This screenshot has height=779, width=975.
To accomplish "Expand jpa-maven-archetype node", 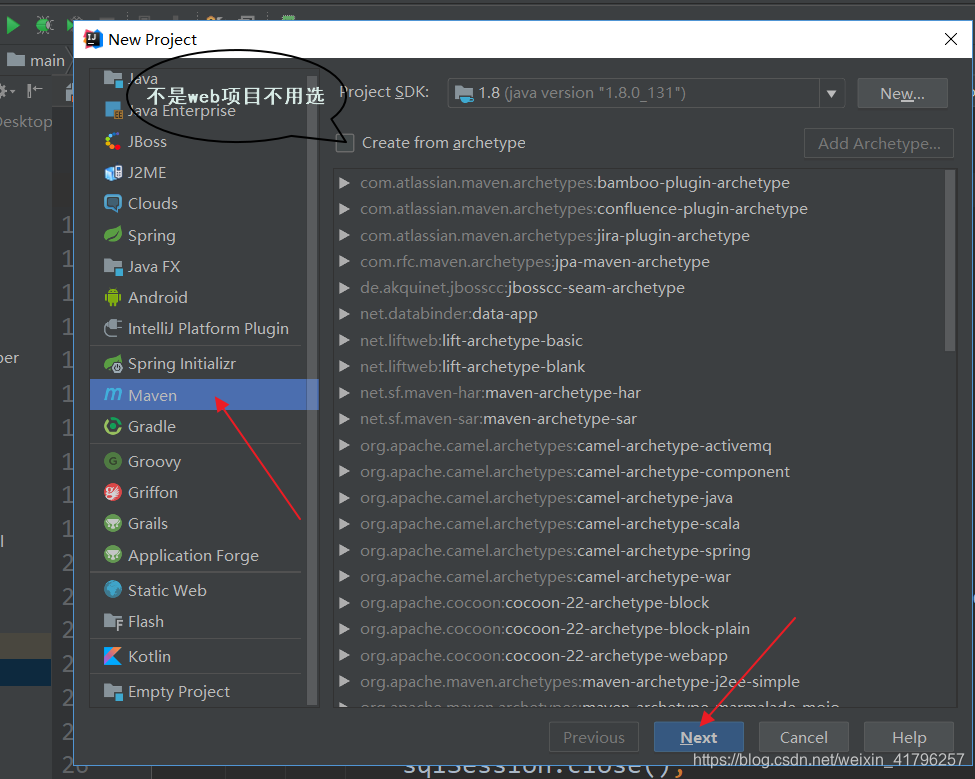I will pyautogui.click(x=344, y=262).
